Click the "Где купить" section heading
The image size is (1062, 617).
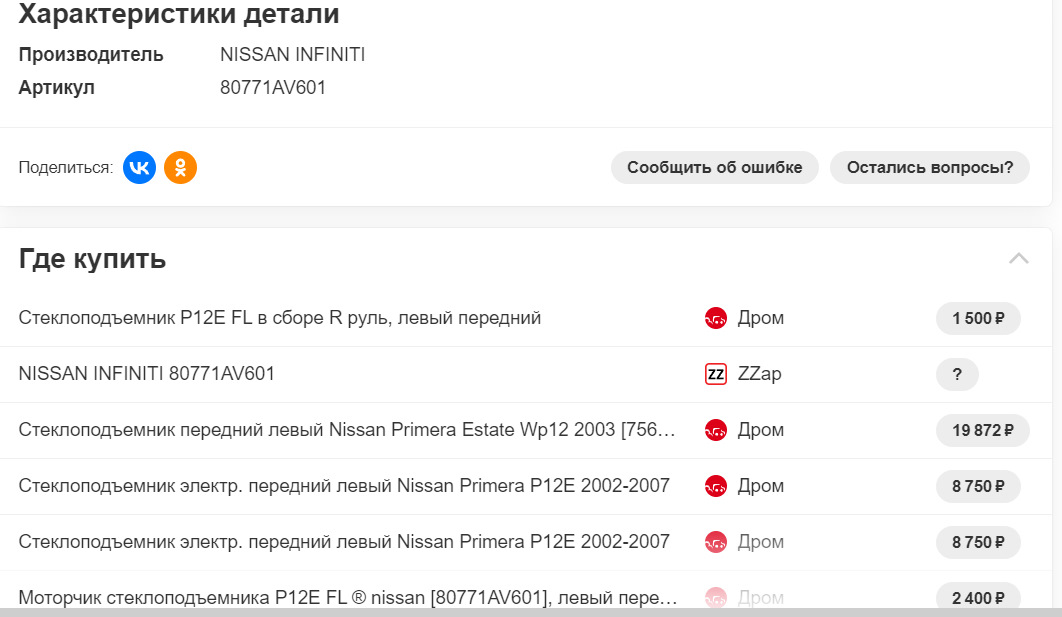[92, 259]
